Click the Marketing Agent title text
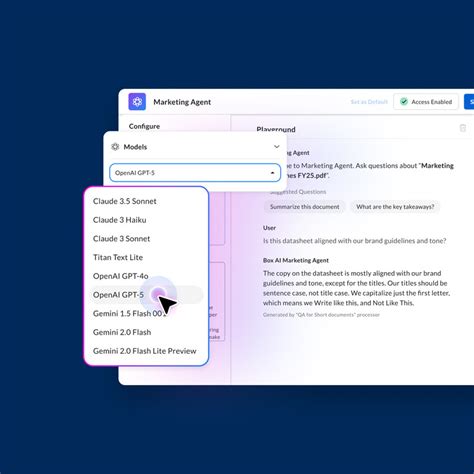The height and width of the screenshot is (474, 474). [x=182, y=102]
